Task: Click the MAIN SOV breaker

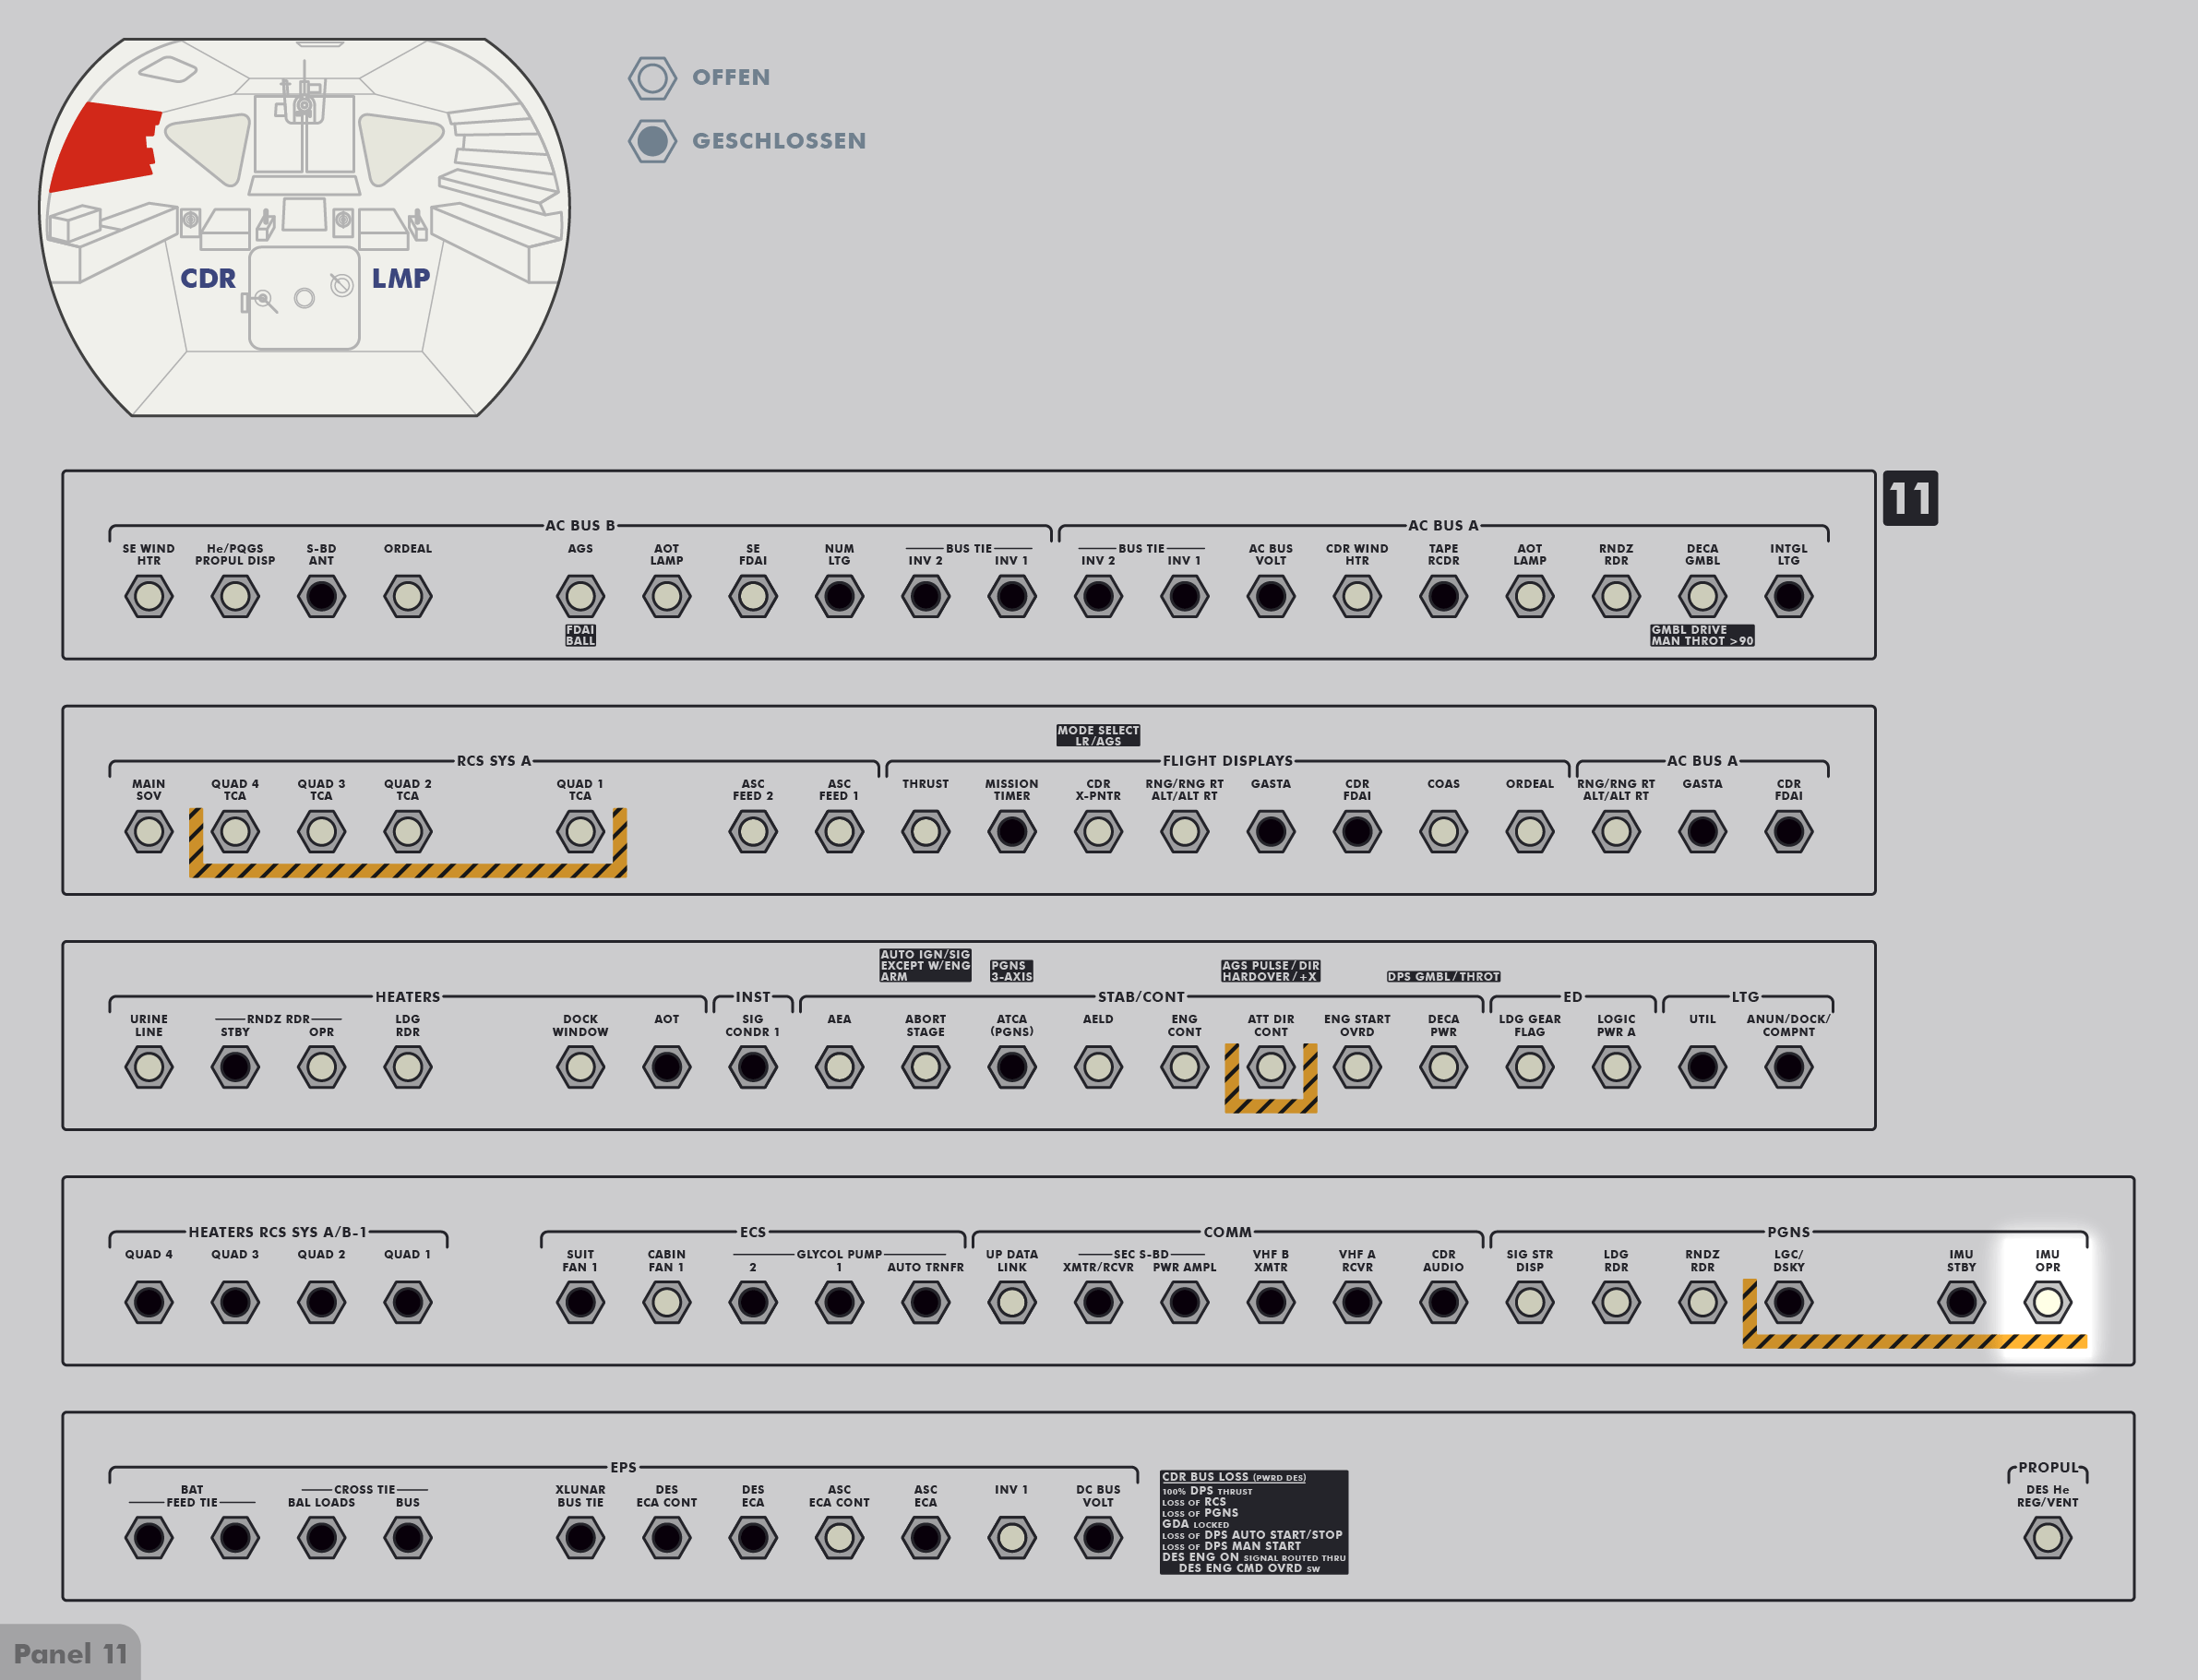Action: pos(149,832)
